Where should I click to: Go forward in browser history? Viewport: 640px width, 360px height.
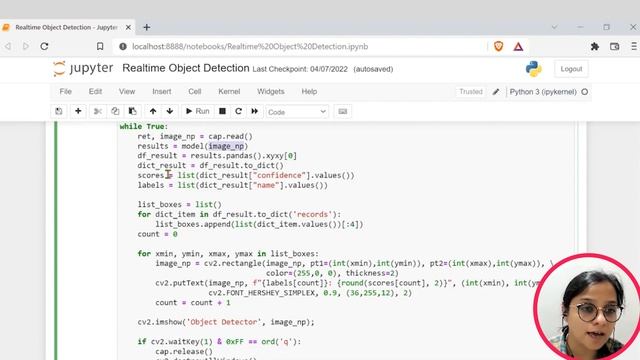pyautogui.click(x=26, y=47)
